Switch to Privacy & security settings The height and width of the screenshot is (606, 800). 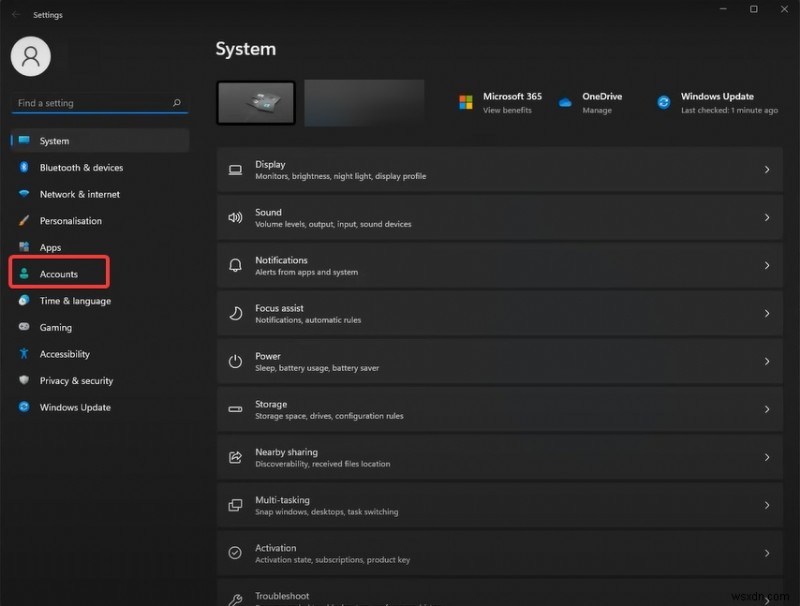coord(72,380)
